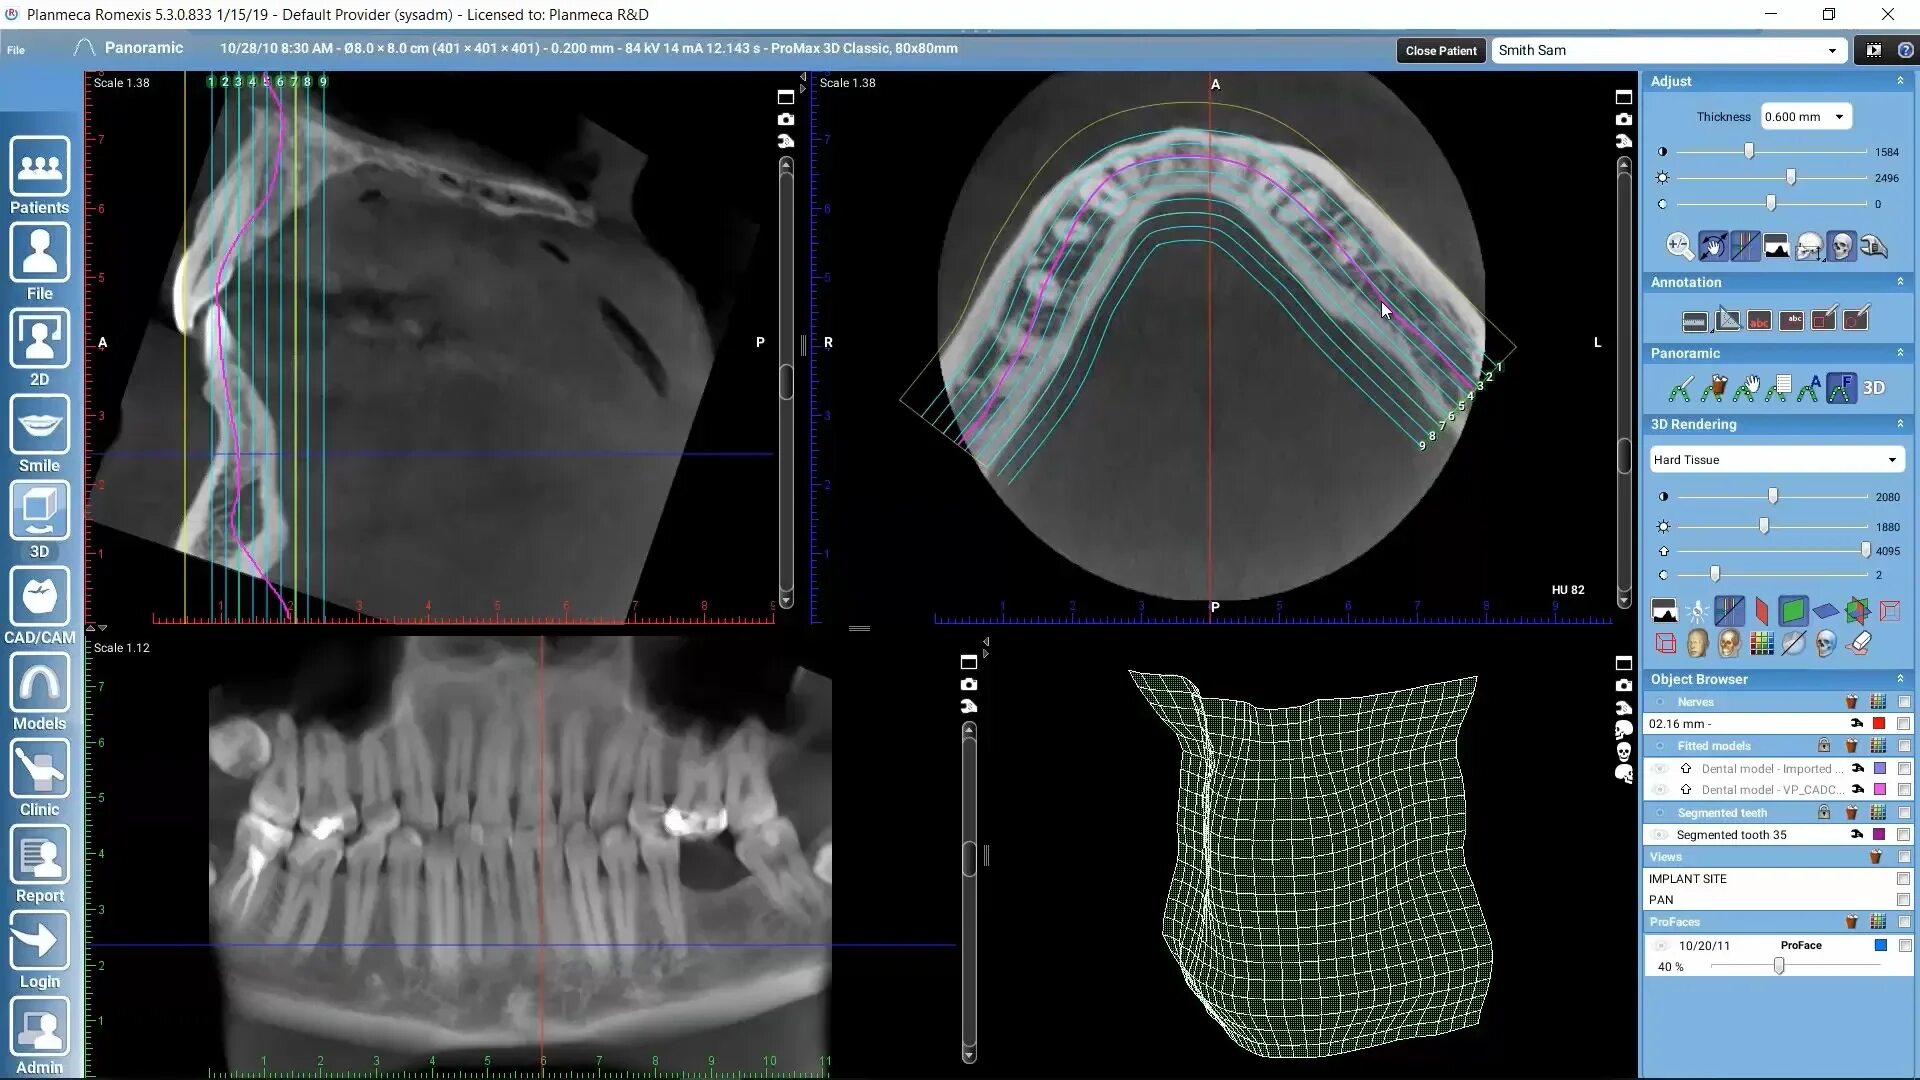Viewport: 1920px width, 1080px height.
Task: Check the 02.16 mm nerve checkbox
Action: [1904, 724]
